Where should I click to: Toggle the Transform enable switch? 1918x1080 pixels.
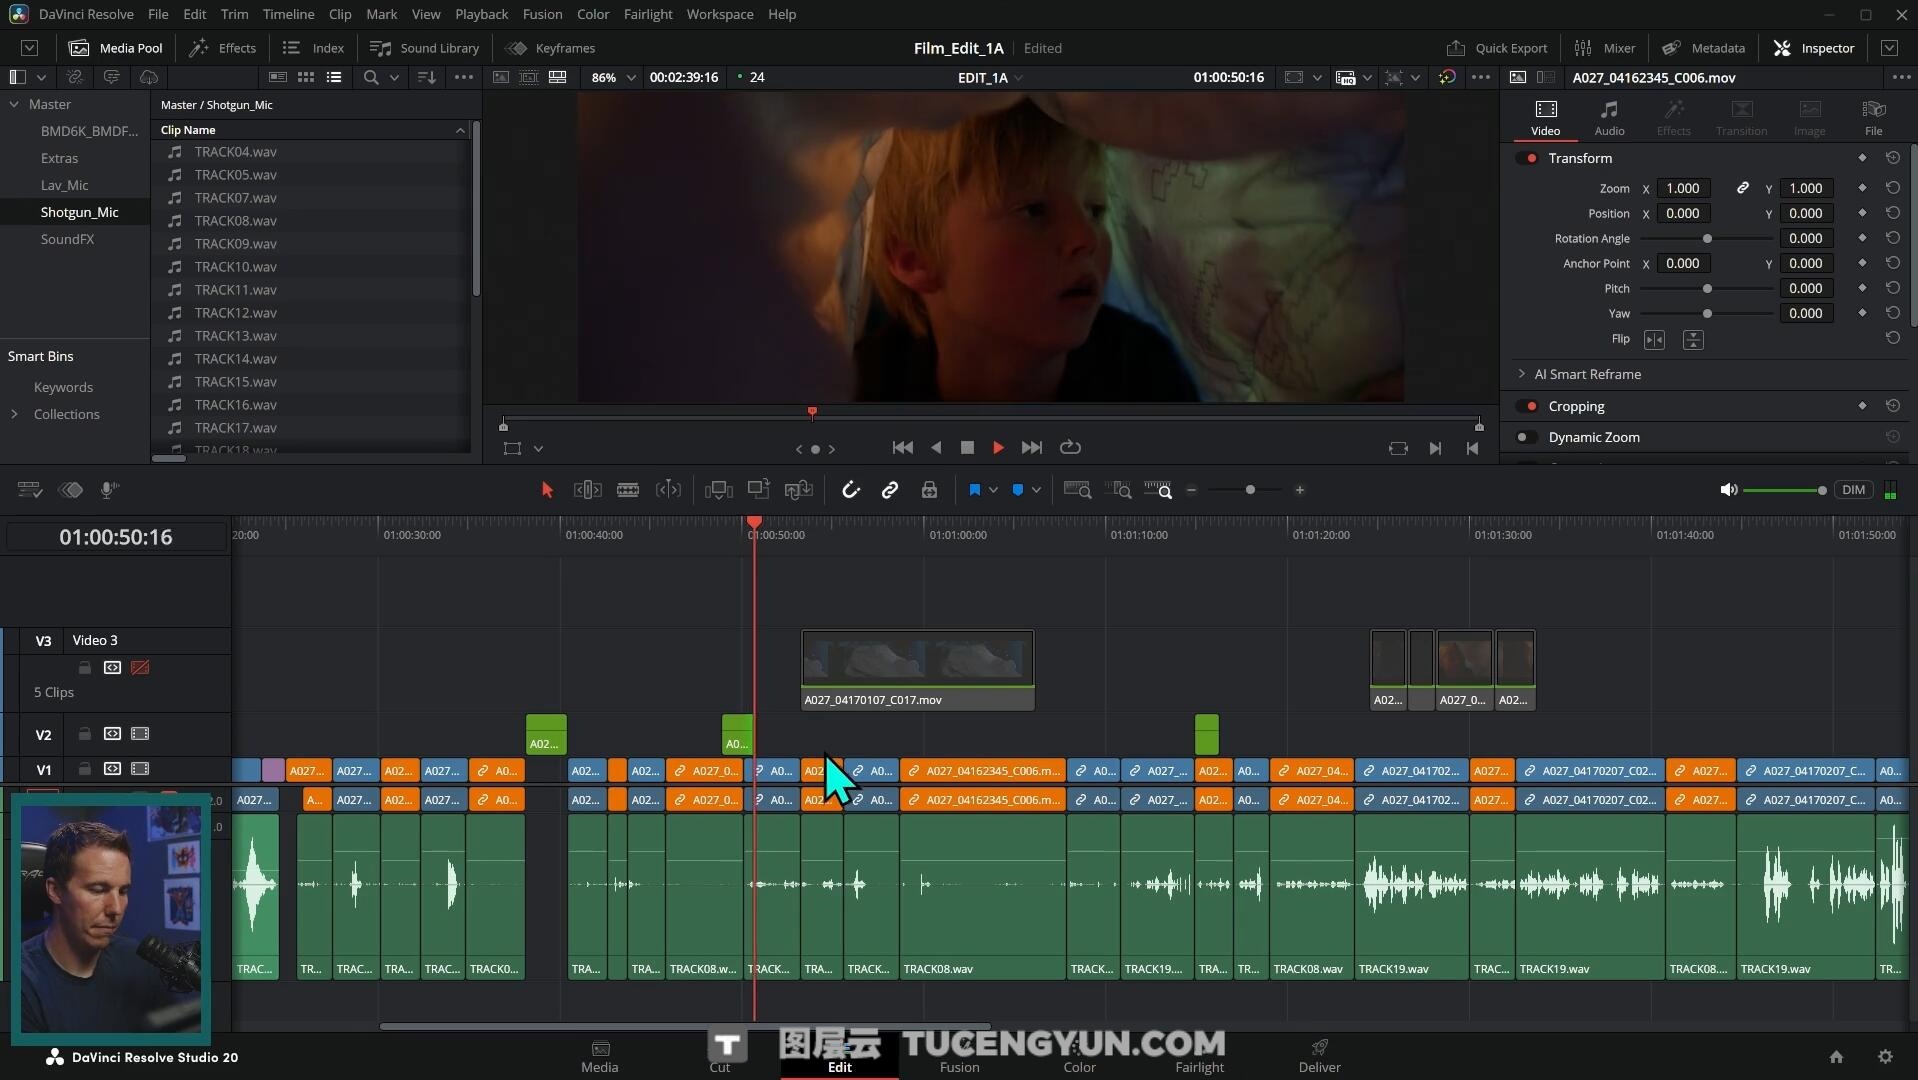[1526, 158]
